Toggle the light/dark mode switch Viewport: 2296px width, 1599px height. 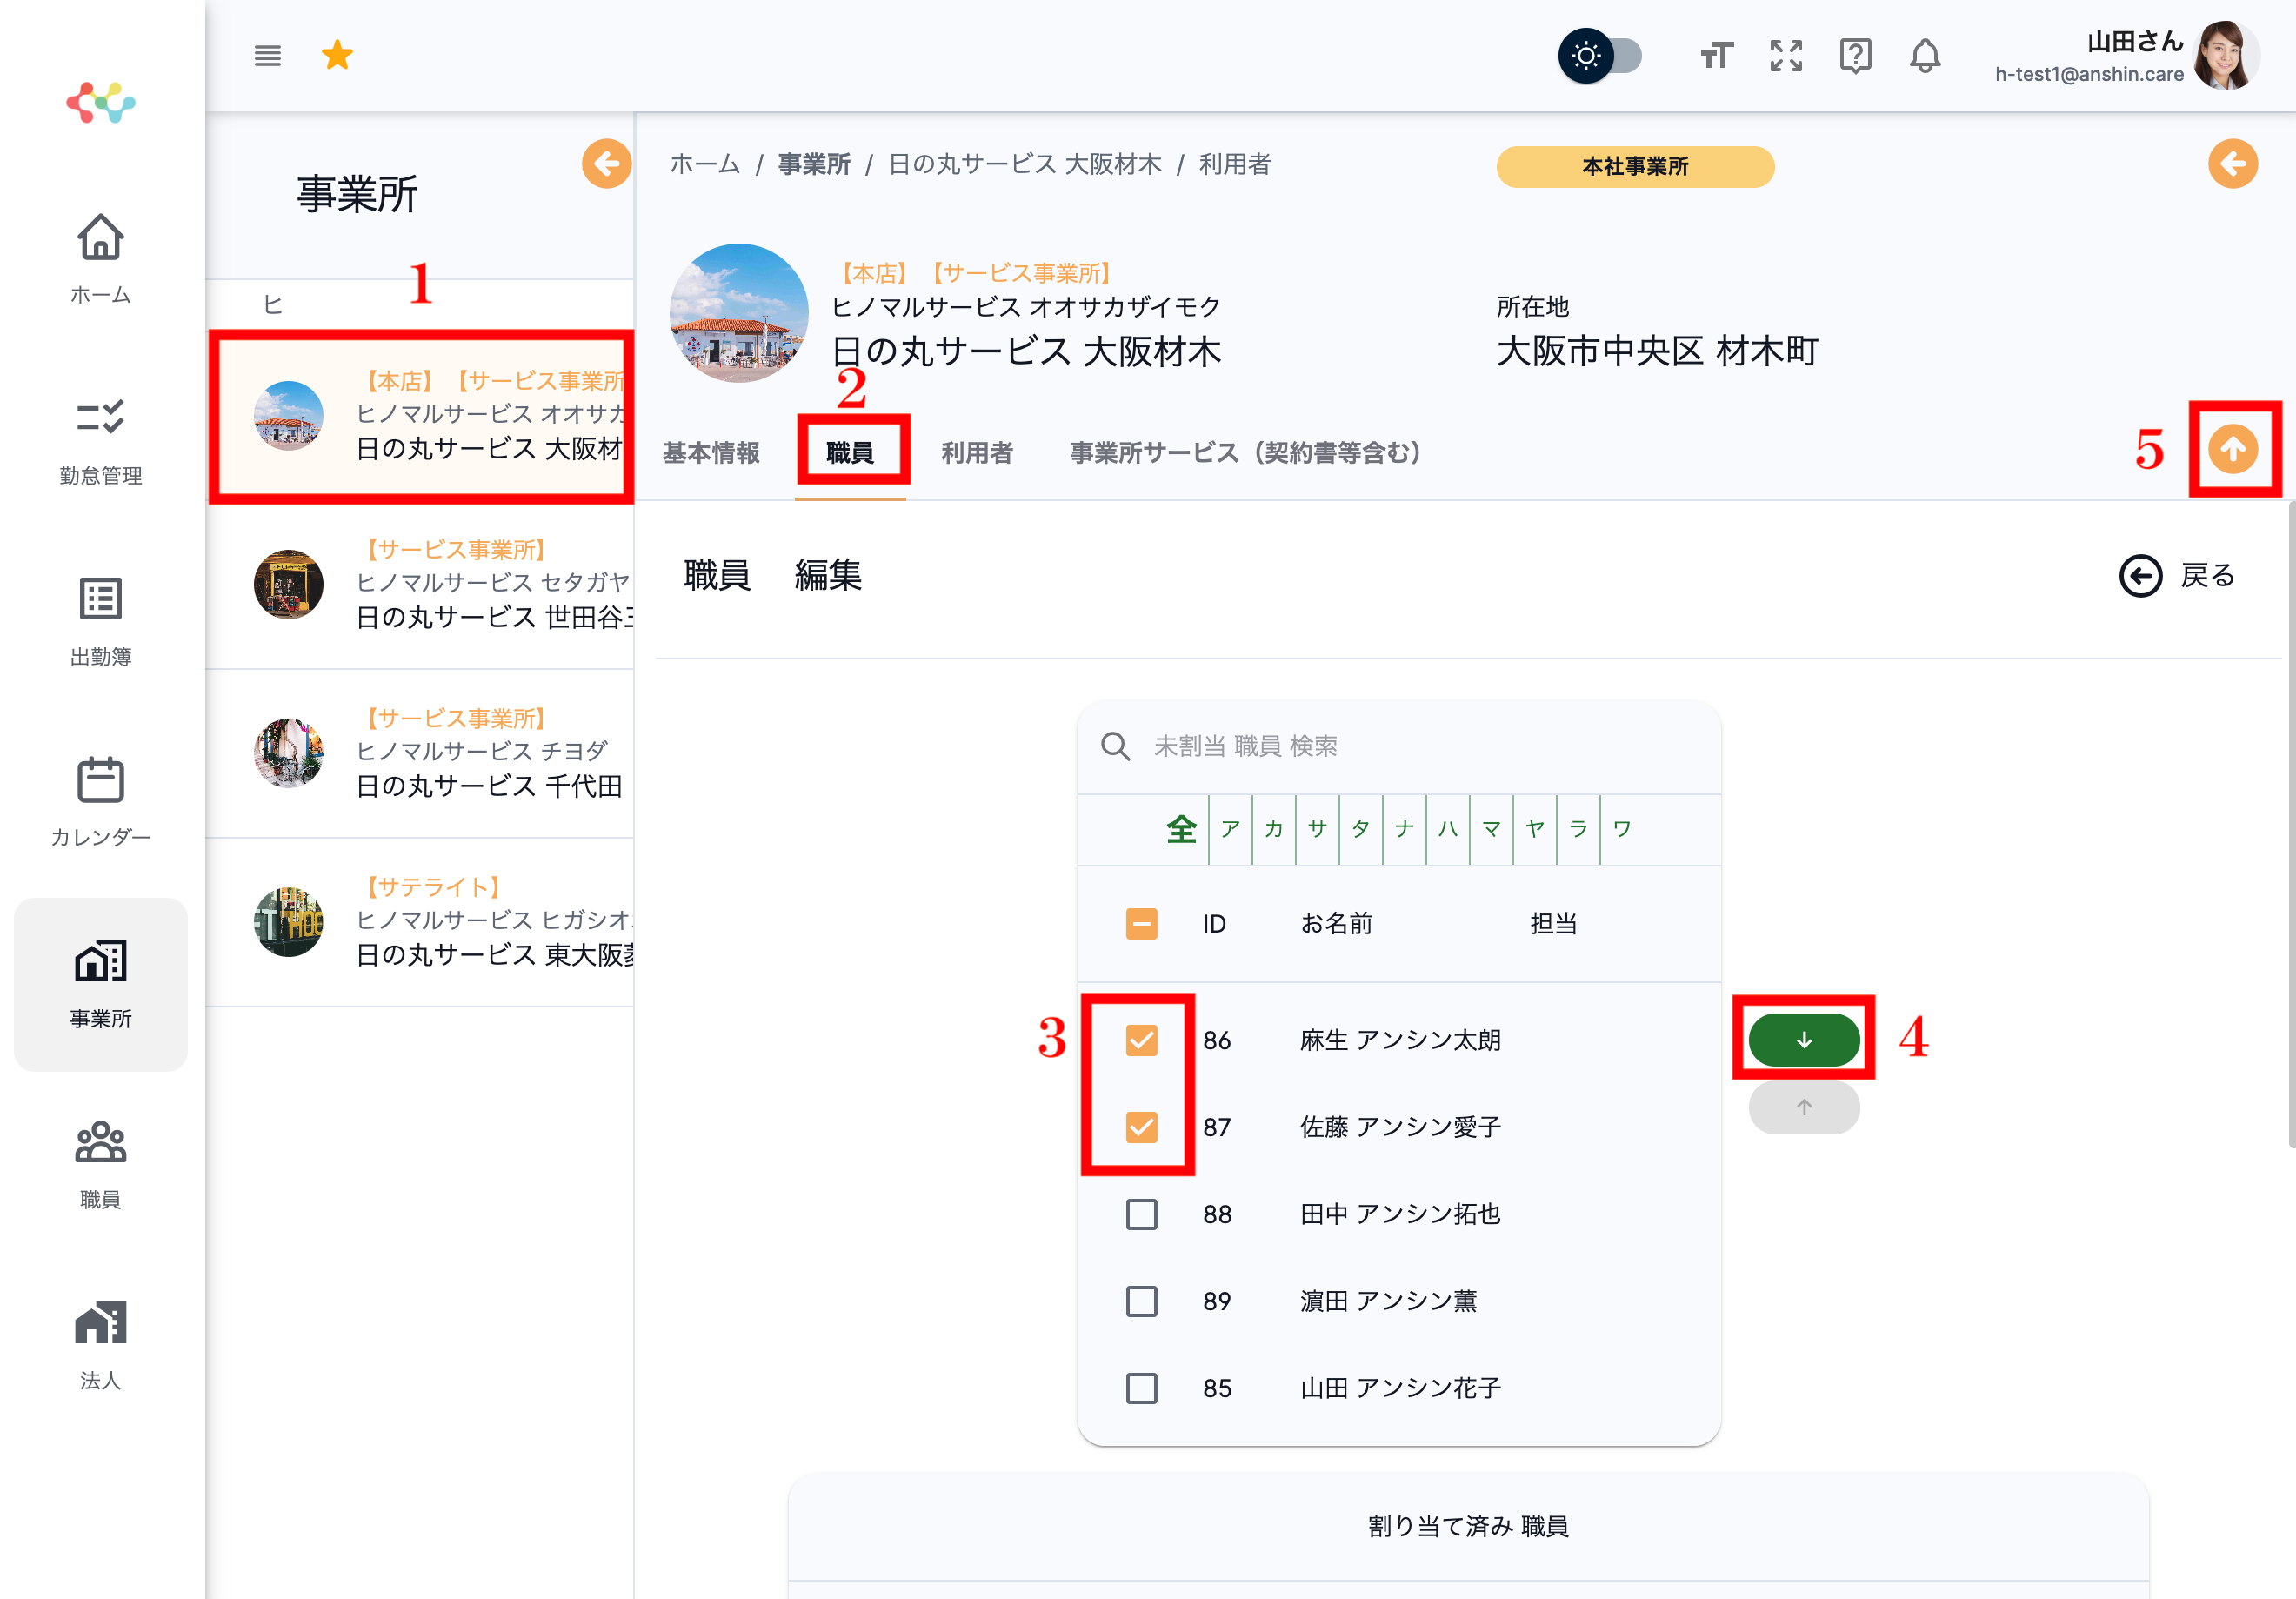(x=1600, y=56)
